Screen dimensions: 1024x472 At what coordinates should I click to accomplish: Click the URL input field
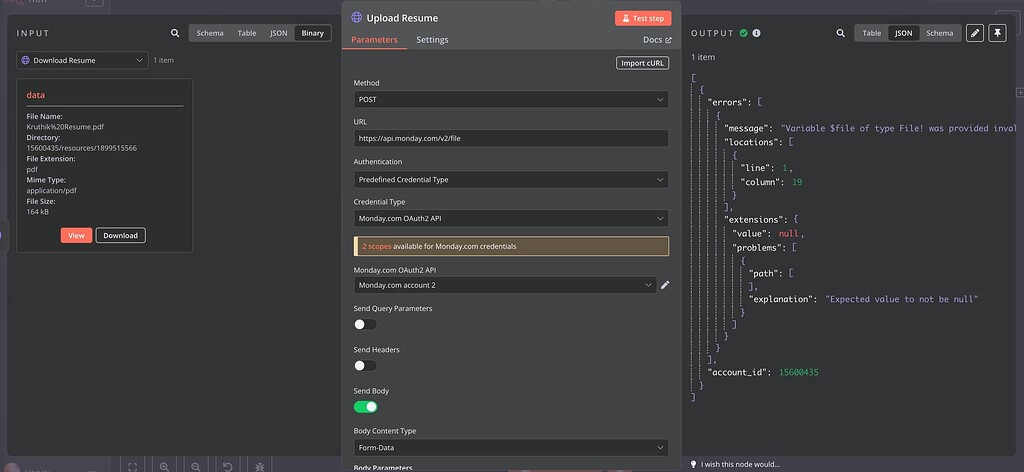pyautogui.click(x=511, y=138)
